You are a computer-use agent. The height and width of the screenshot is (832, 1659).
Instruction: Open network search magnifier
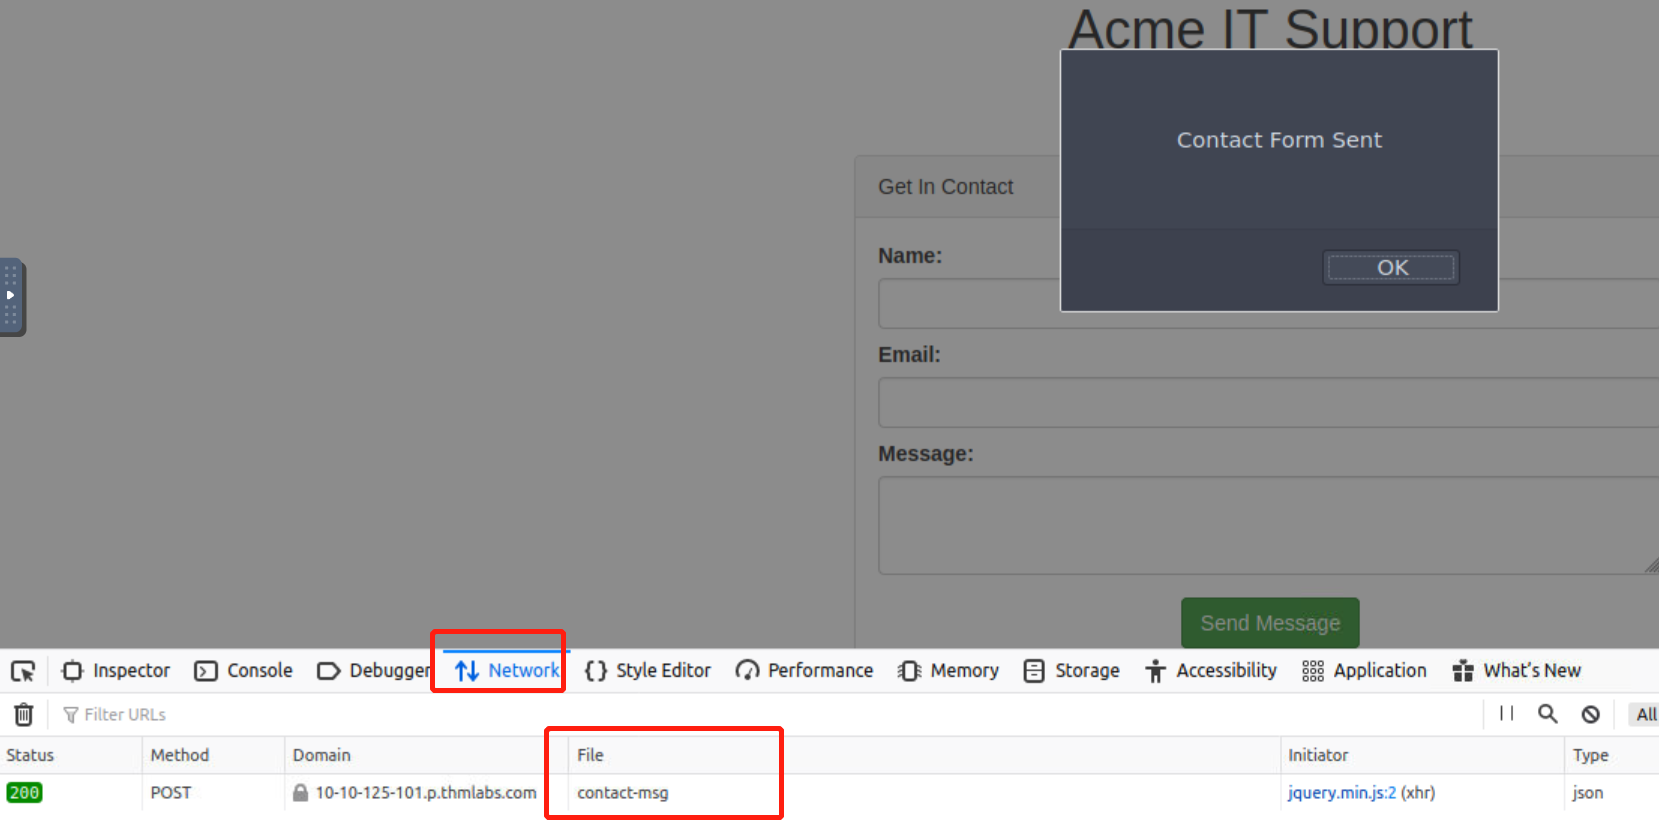click(1547, 714)
